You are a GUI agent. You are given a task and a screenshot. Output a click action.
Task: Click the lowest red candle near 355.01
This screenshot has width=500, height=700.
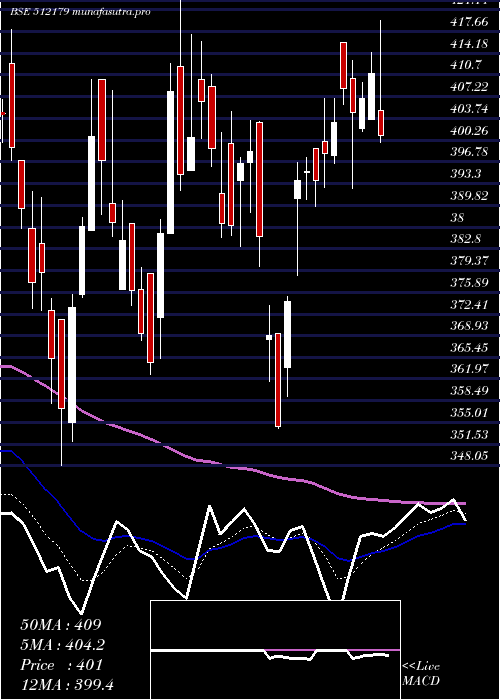click(x=278, y=380)
